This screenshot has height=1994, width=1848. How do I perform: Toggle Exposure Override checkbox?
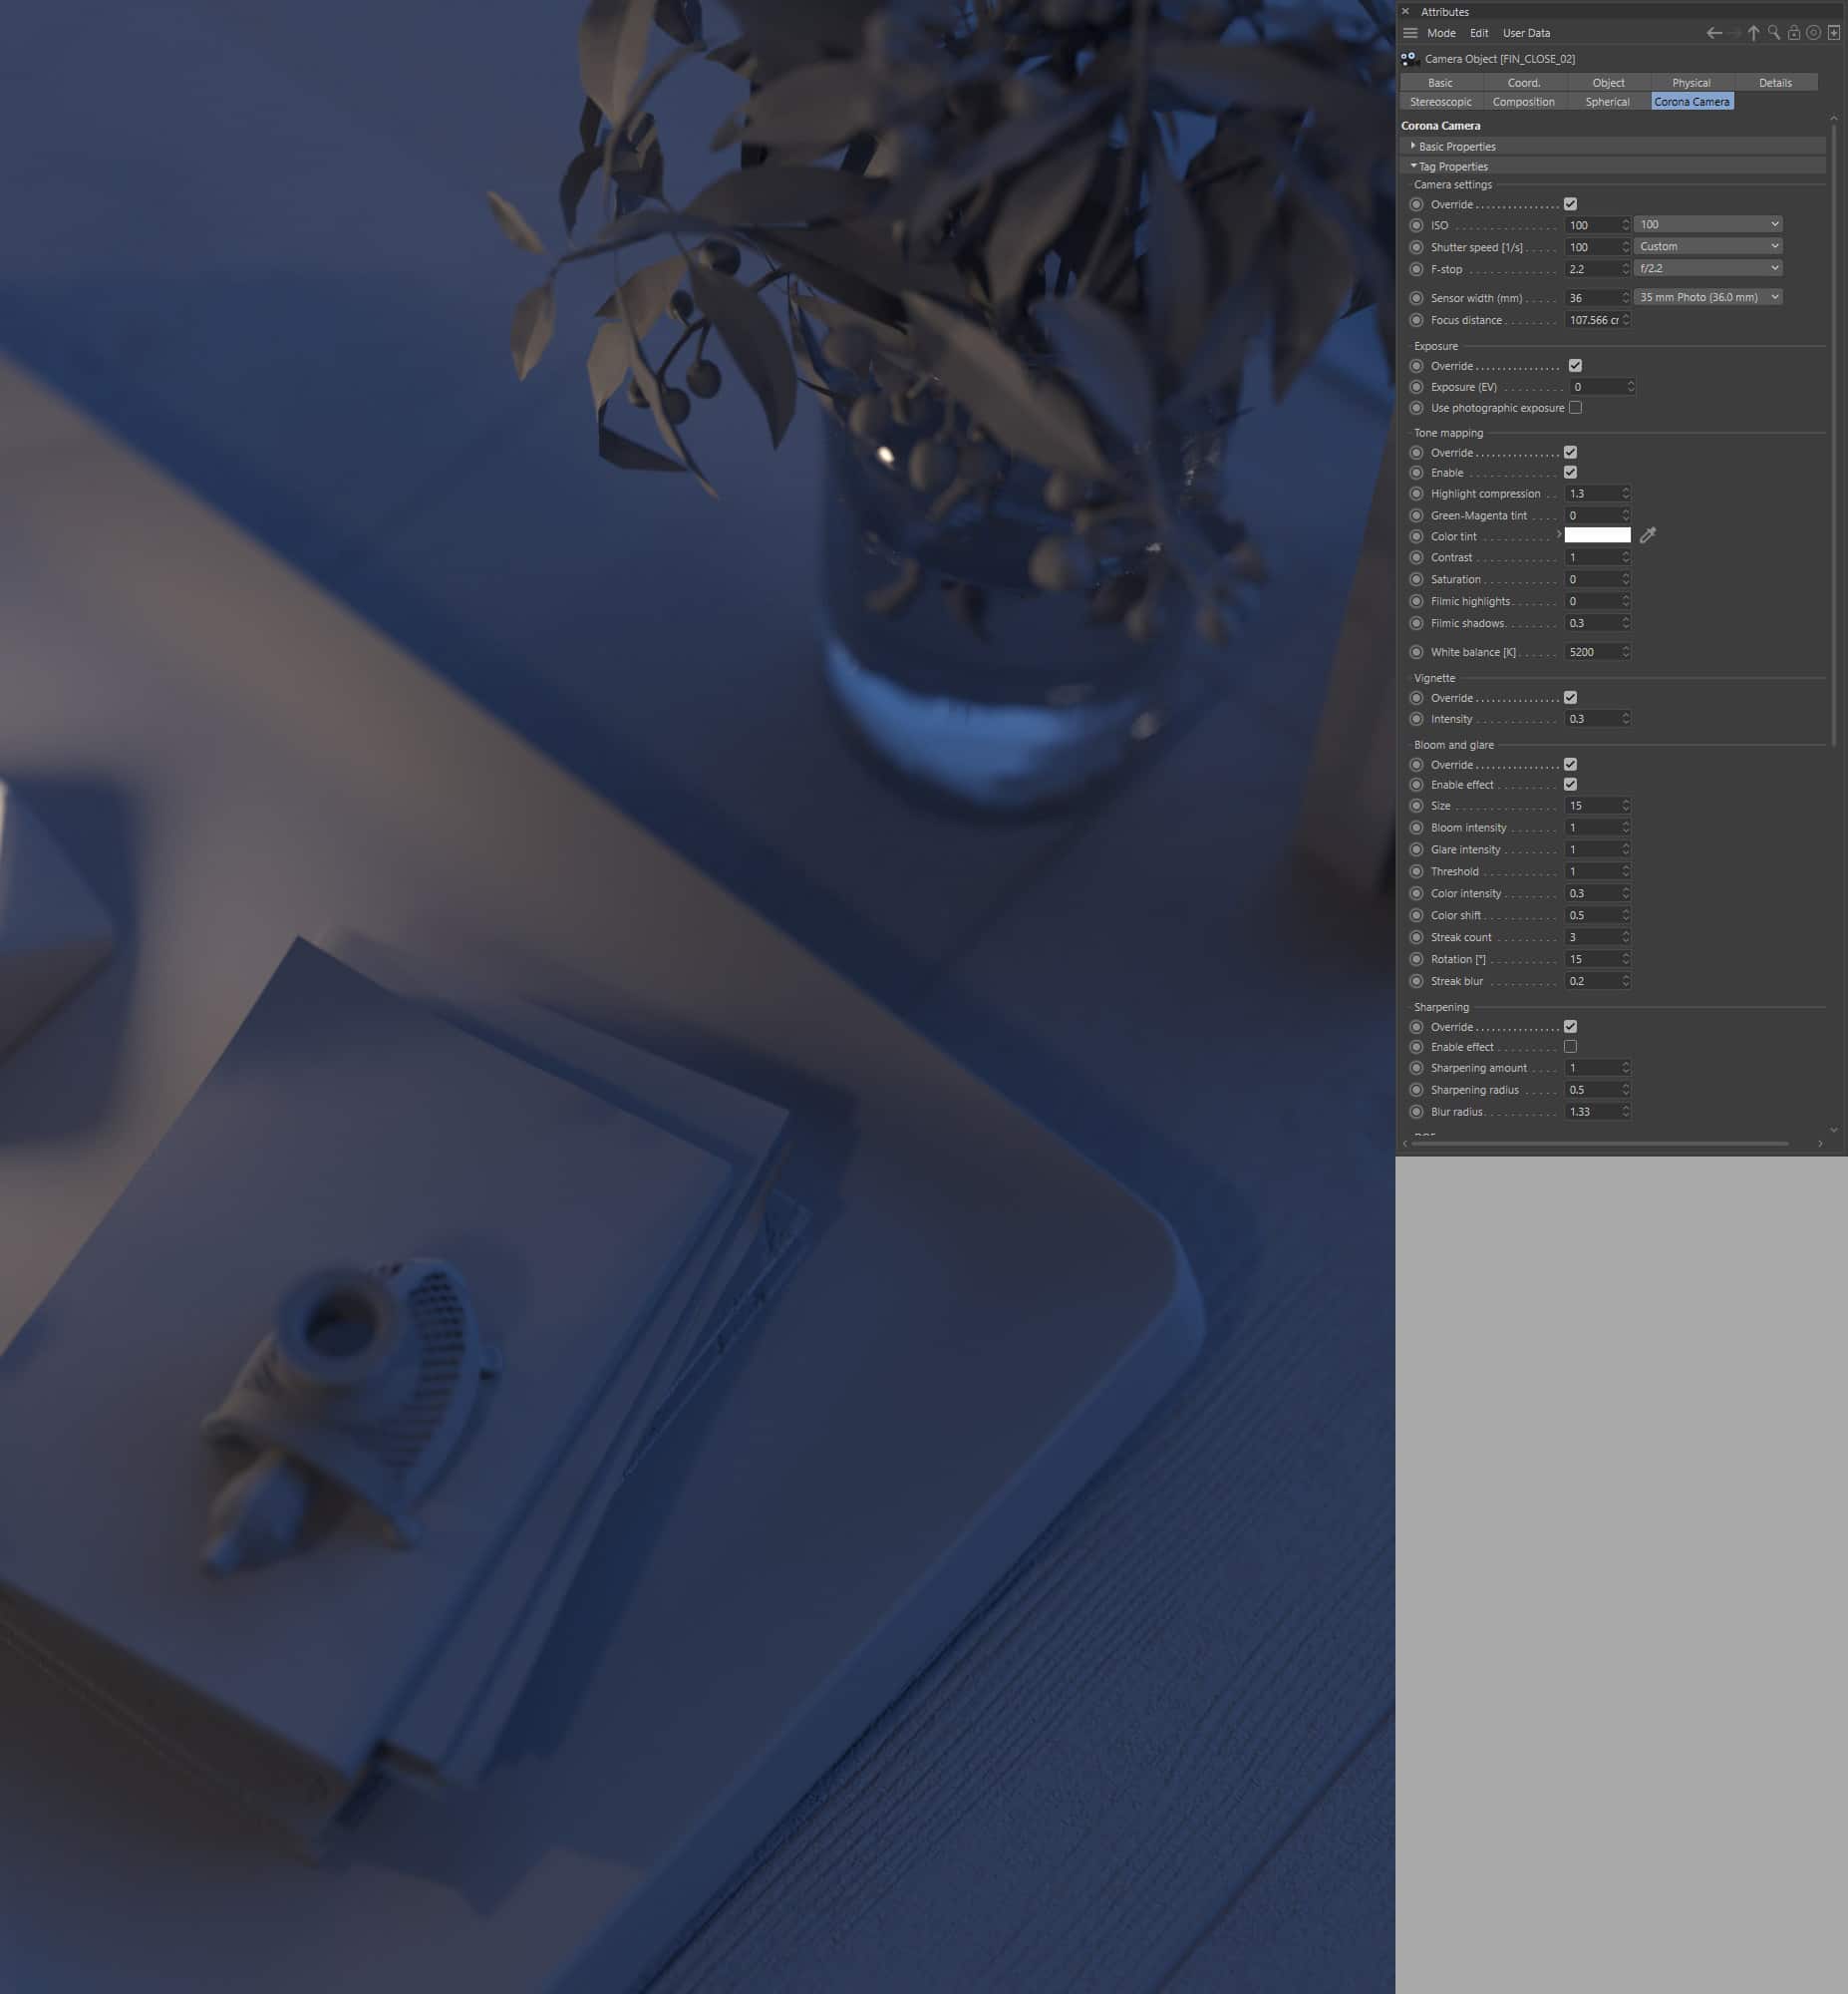pos(1575,366)
